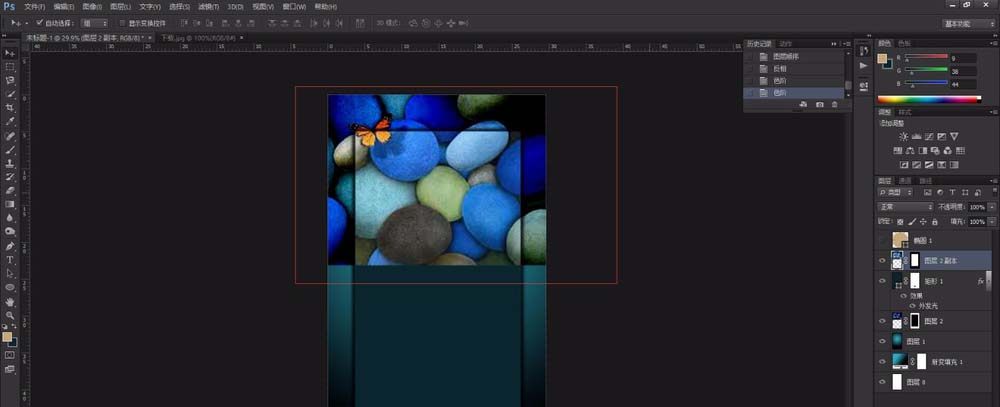Select the Crop tool in toolbar

coord(10,107)
